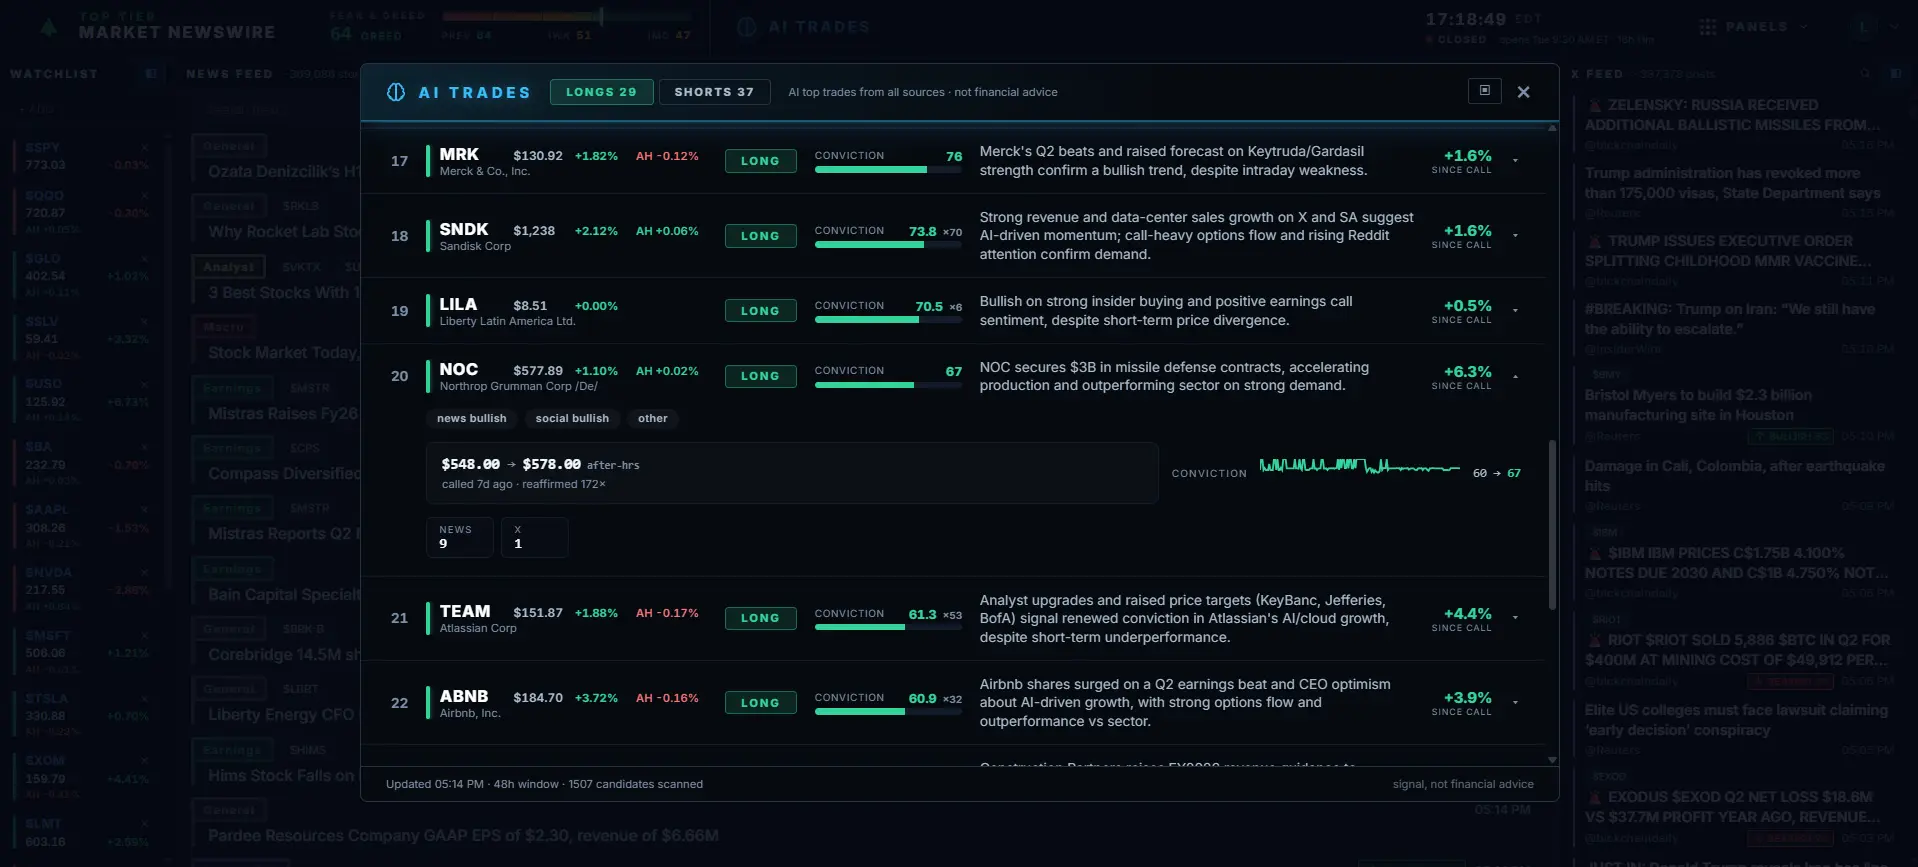
Task: Switch to the Longs 29 tab
Action: pyautogui.click(x=601, y=92)
